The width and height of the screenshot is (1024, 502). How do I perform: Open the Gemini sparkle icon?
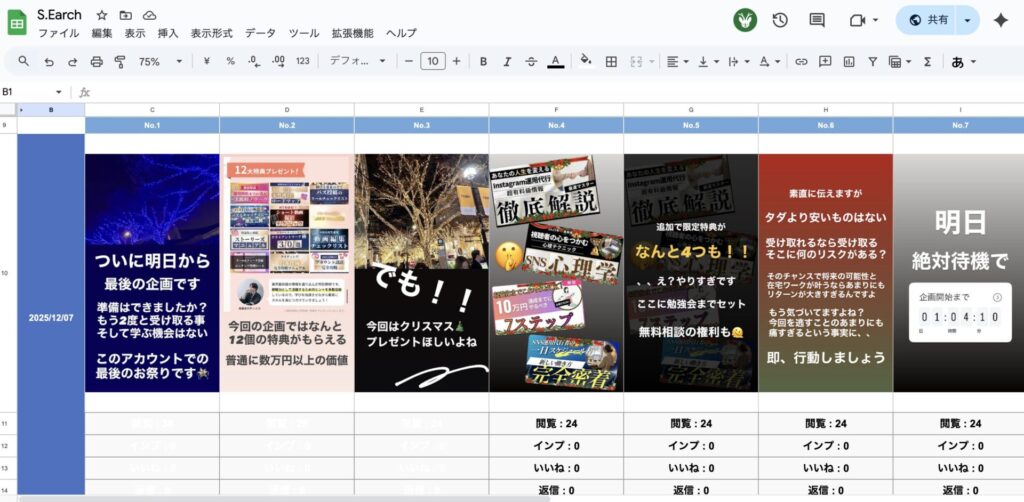[x=1000, y=20]
